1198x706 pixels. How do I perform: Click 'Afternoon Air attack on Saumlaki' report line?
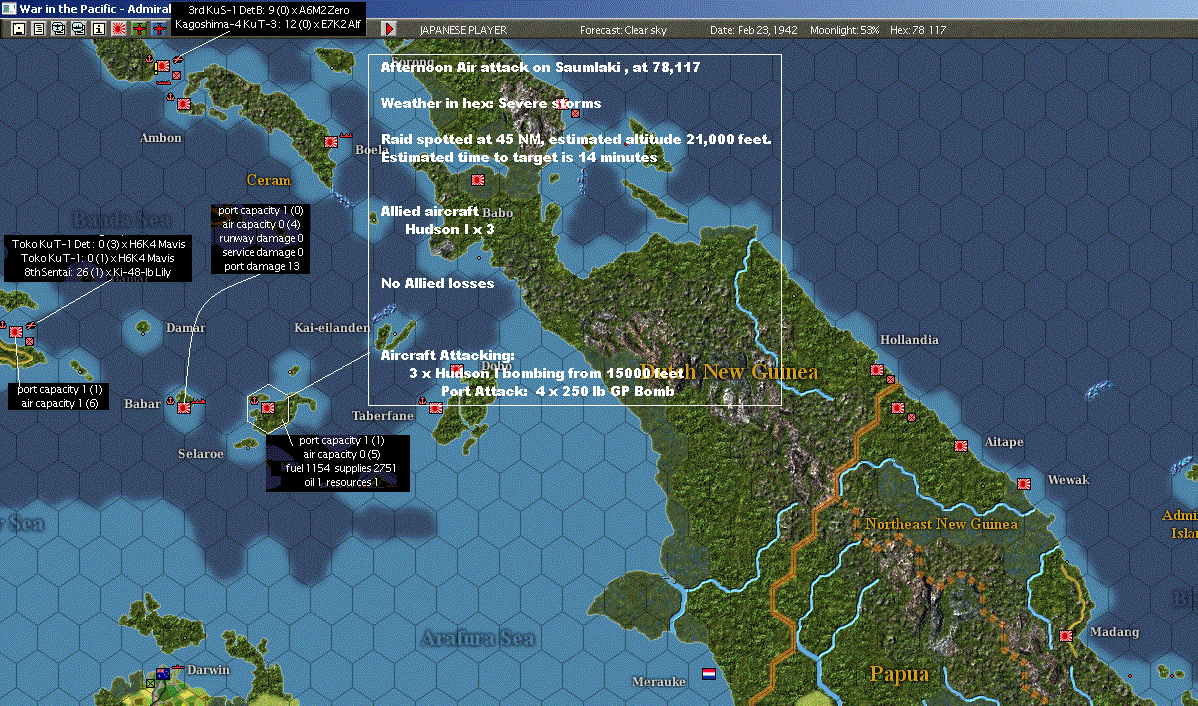(x=540, y=67)
